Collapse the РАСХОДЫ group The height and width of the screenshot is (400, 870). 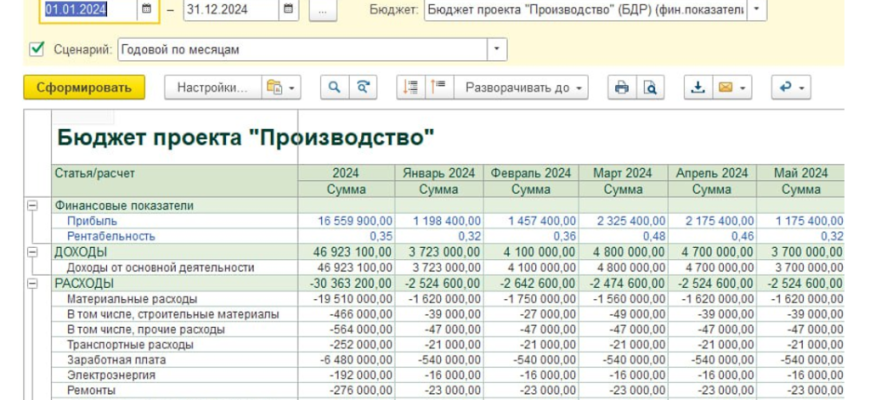pos(31,284)
